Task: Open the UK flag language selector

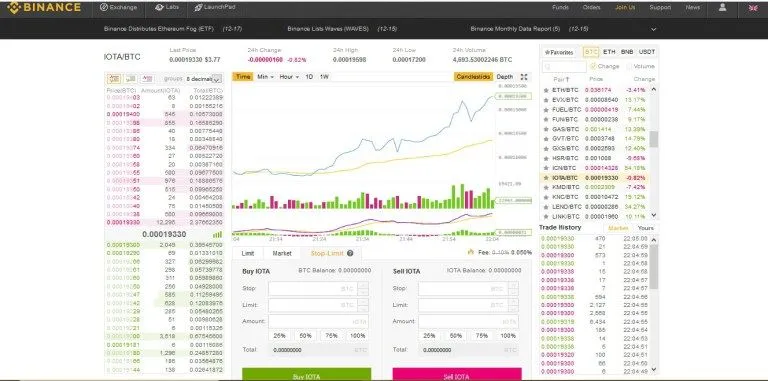Action: coord(753,8)
